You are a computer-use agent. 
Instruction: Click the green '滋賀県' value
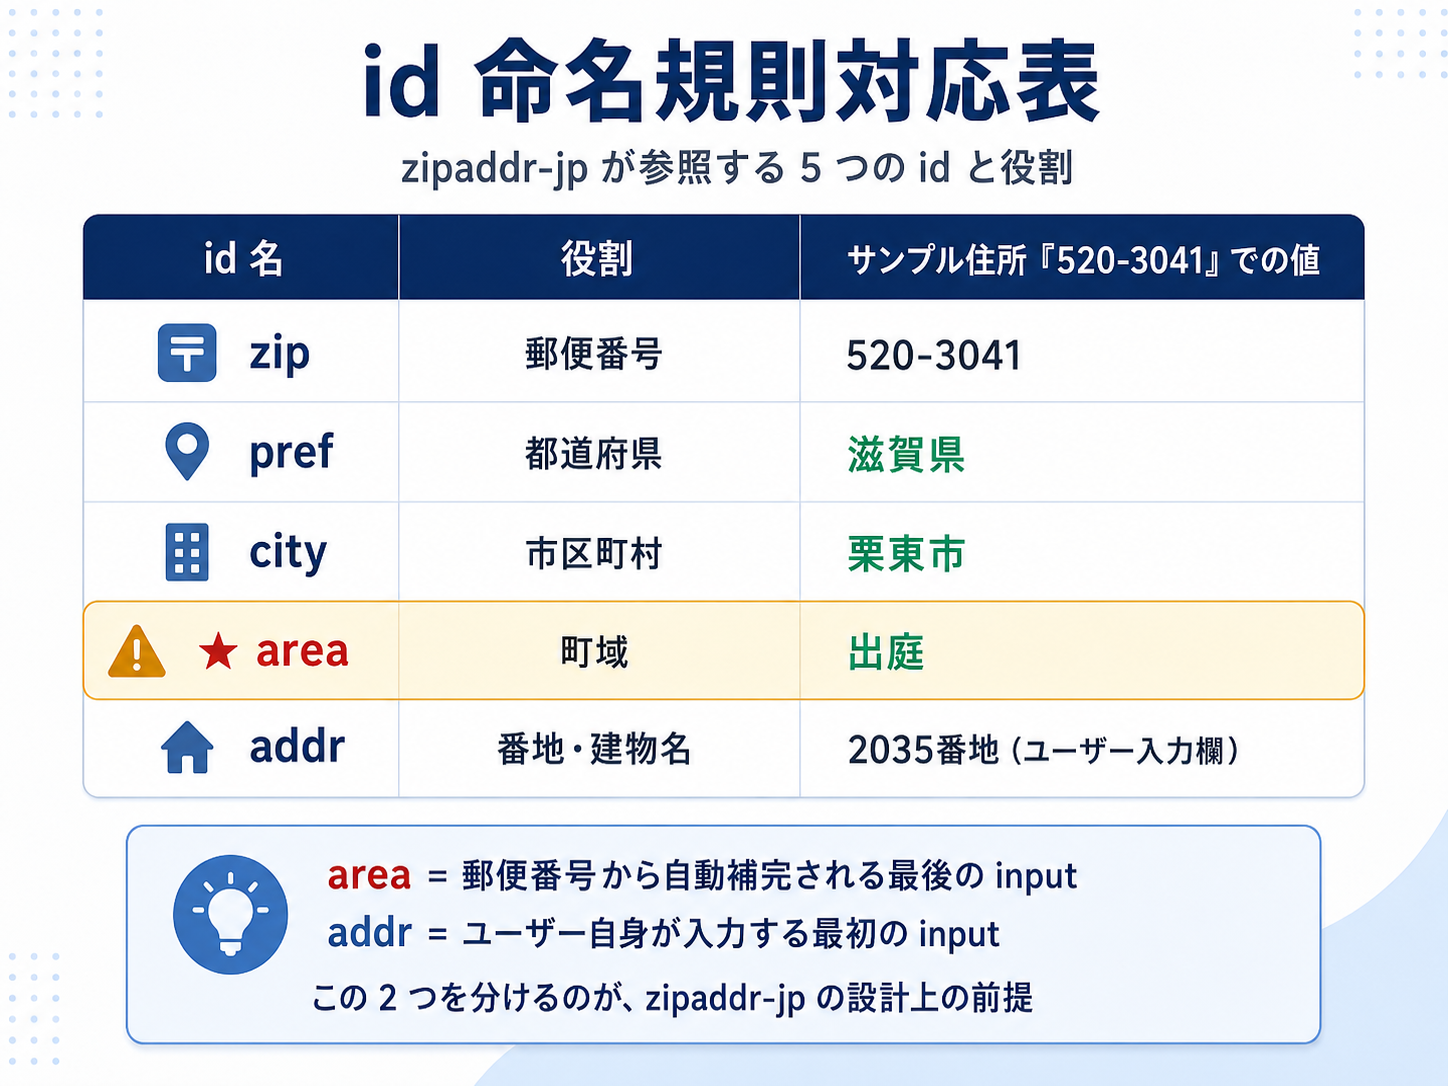906,454
